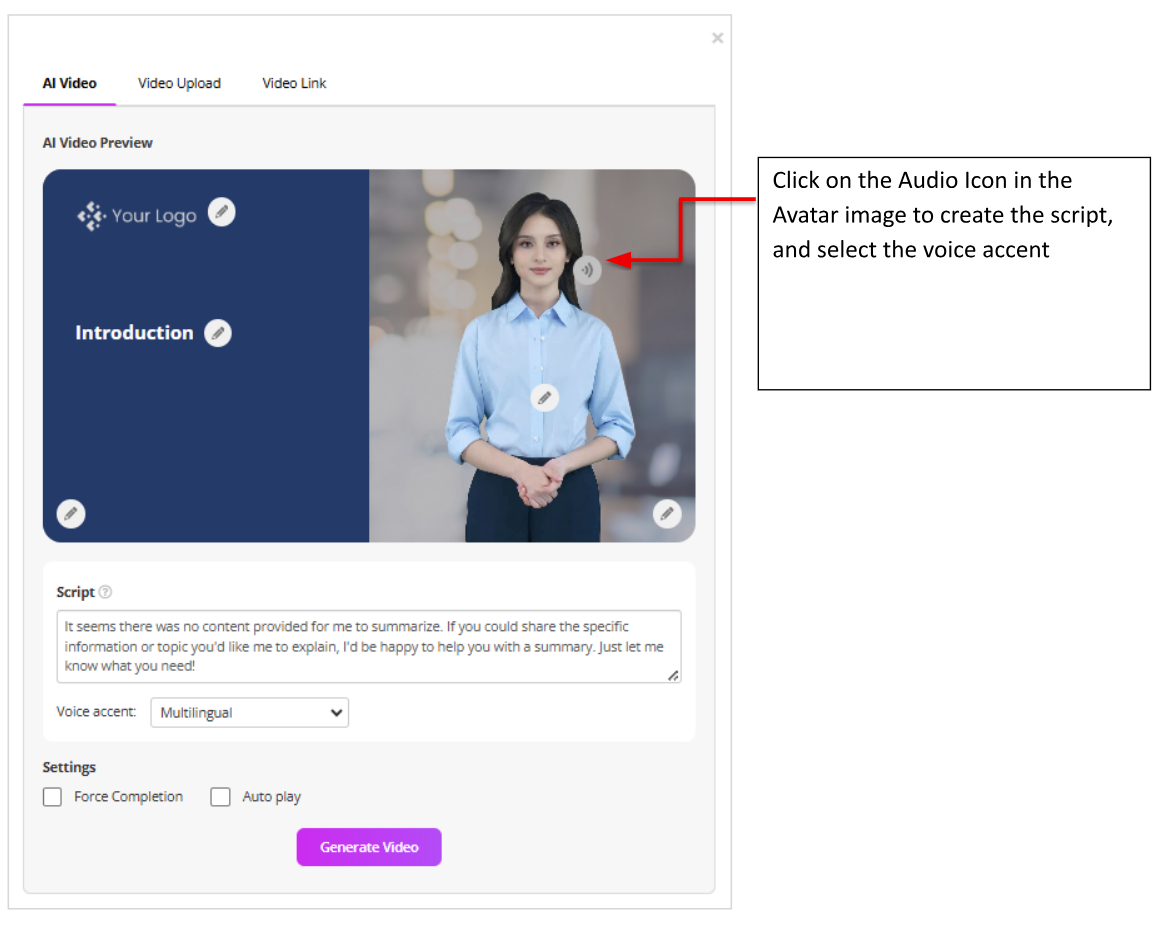Screen dimensions: 1164x925
Task: Click the Settings heading
Action: [x=69, y=767]
